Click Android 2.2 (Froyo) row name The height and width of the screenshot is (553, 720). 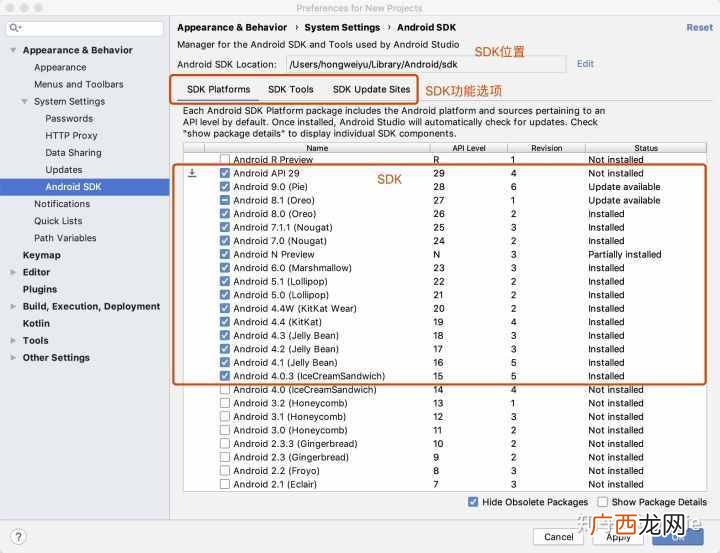[276, 471]
